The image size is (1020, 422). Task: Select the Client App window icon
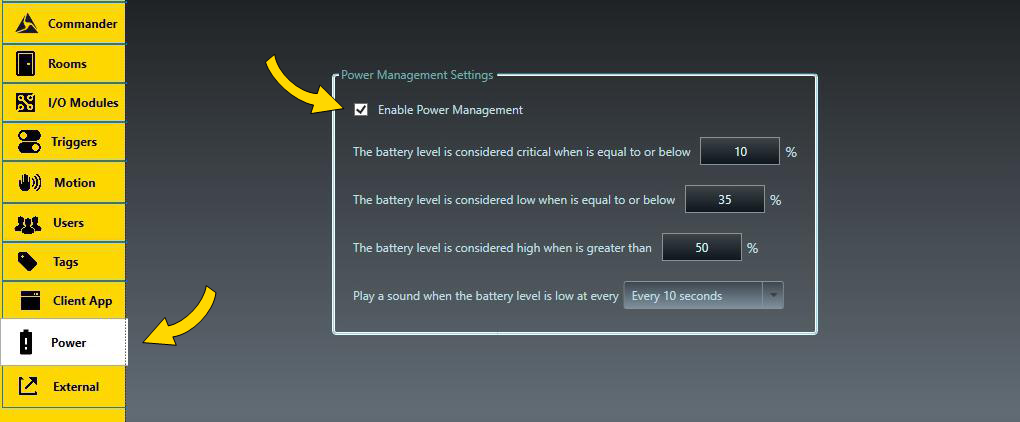pos(31,301)
